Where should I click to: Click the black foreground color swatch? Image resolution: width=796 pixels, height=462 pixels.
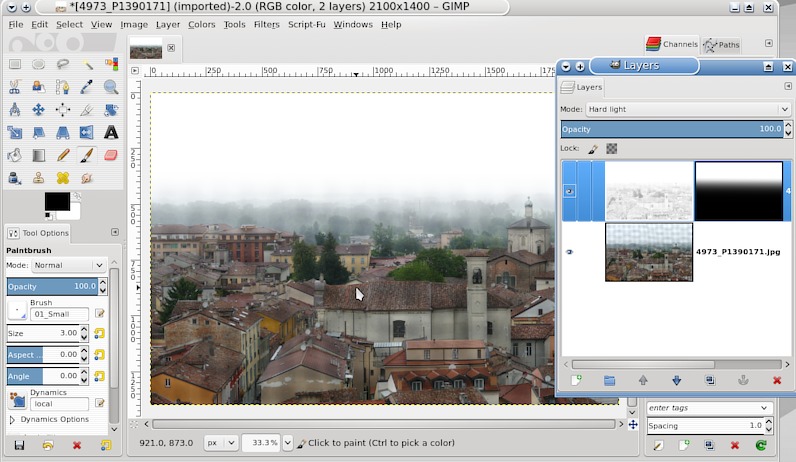point(57,202)
